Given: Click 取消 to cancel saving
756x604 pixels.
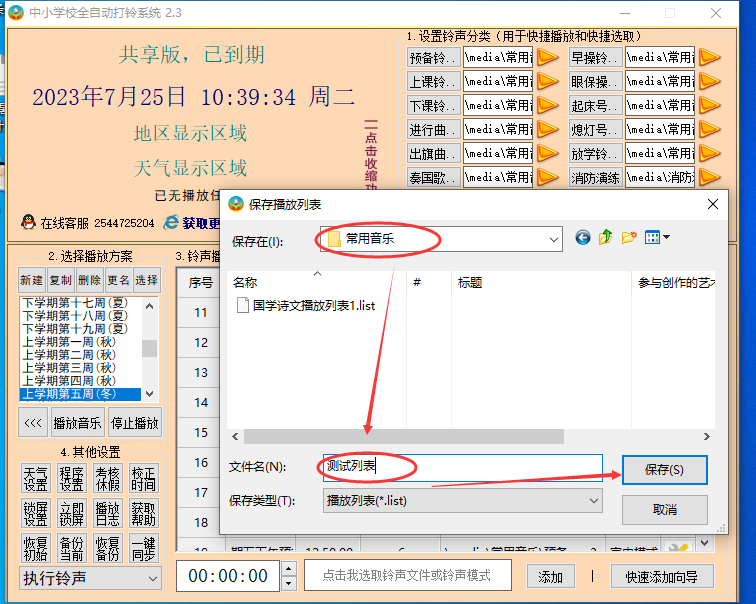Looking at the screenshot, I should [x=664, y=509].
